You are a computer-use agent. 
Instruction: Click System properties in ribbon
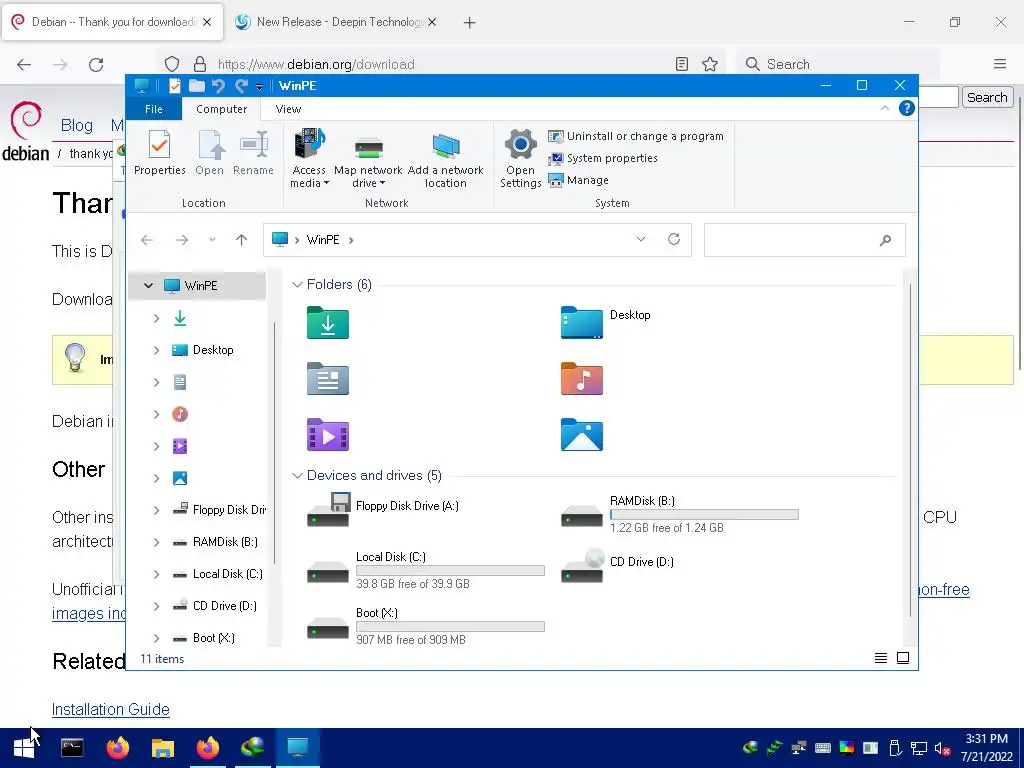(x=603, y=158)
